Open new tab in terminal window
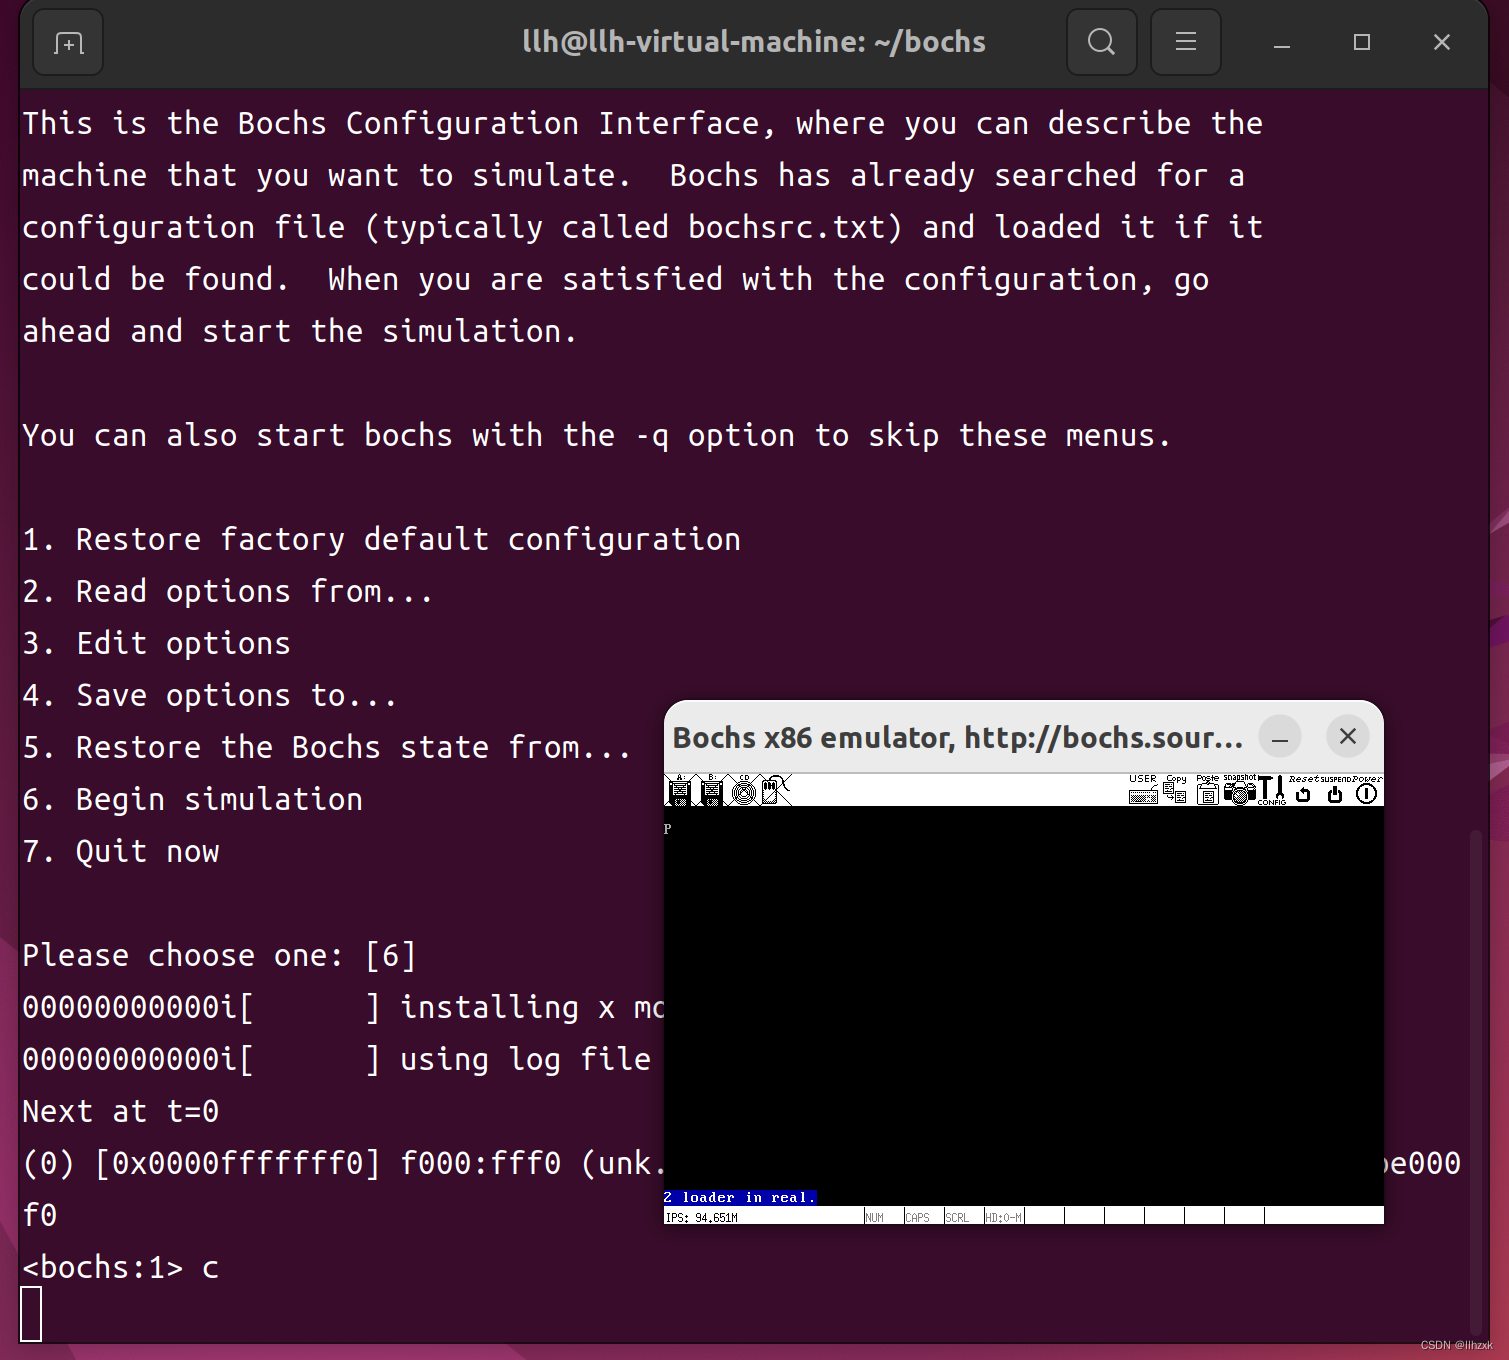This screenshot has width=1509, height=1360. point(68,42)
